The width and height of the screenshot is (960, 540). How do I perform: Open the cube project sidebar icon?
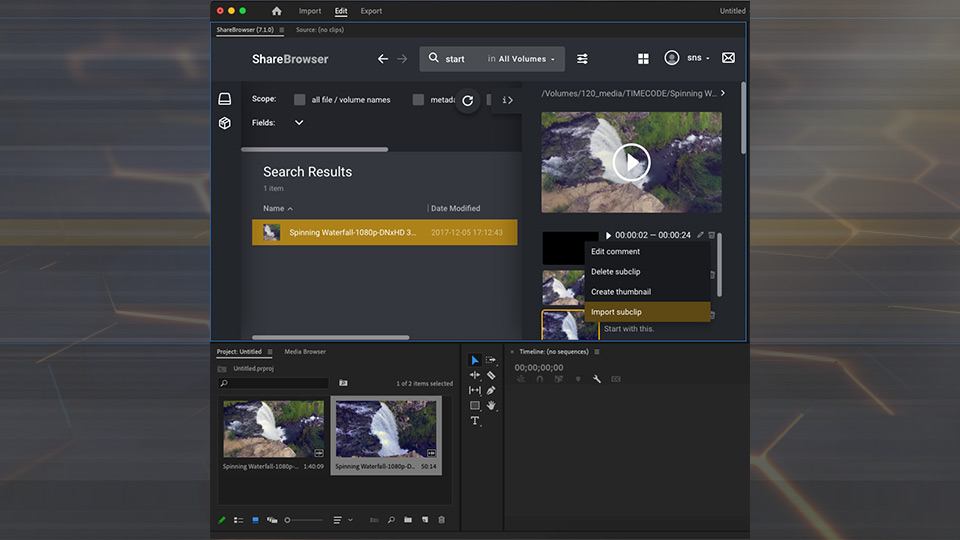[x=225, y=123]
